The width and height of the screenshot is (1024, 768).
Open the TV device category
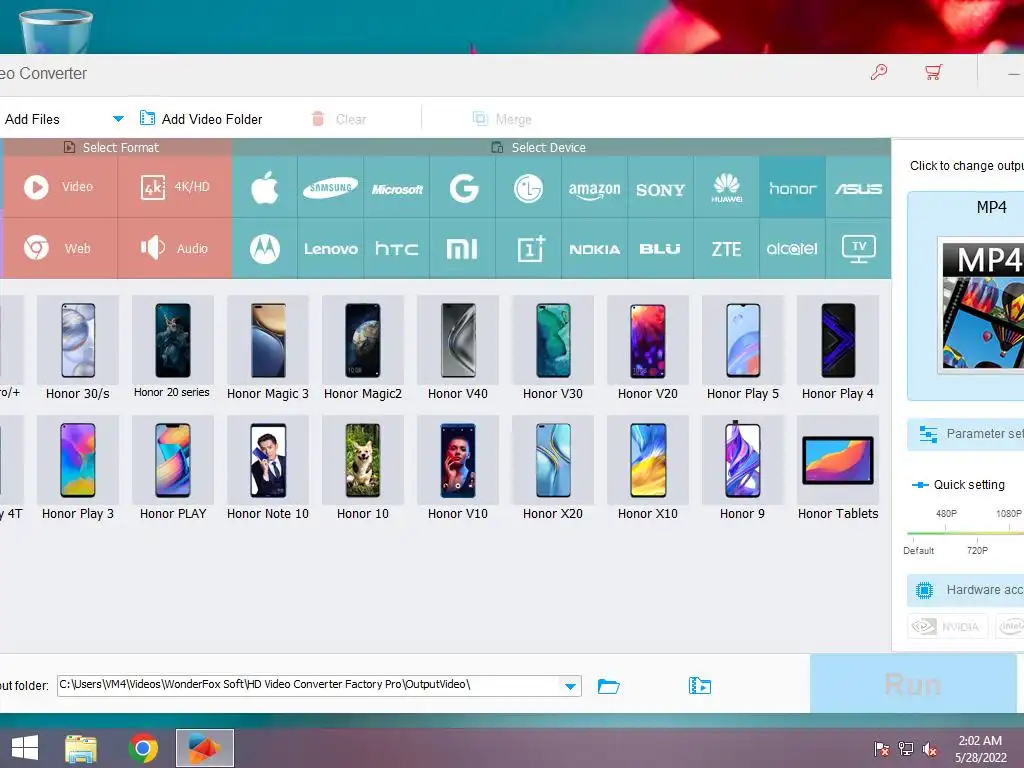pos(858,249)
